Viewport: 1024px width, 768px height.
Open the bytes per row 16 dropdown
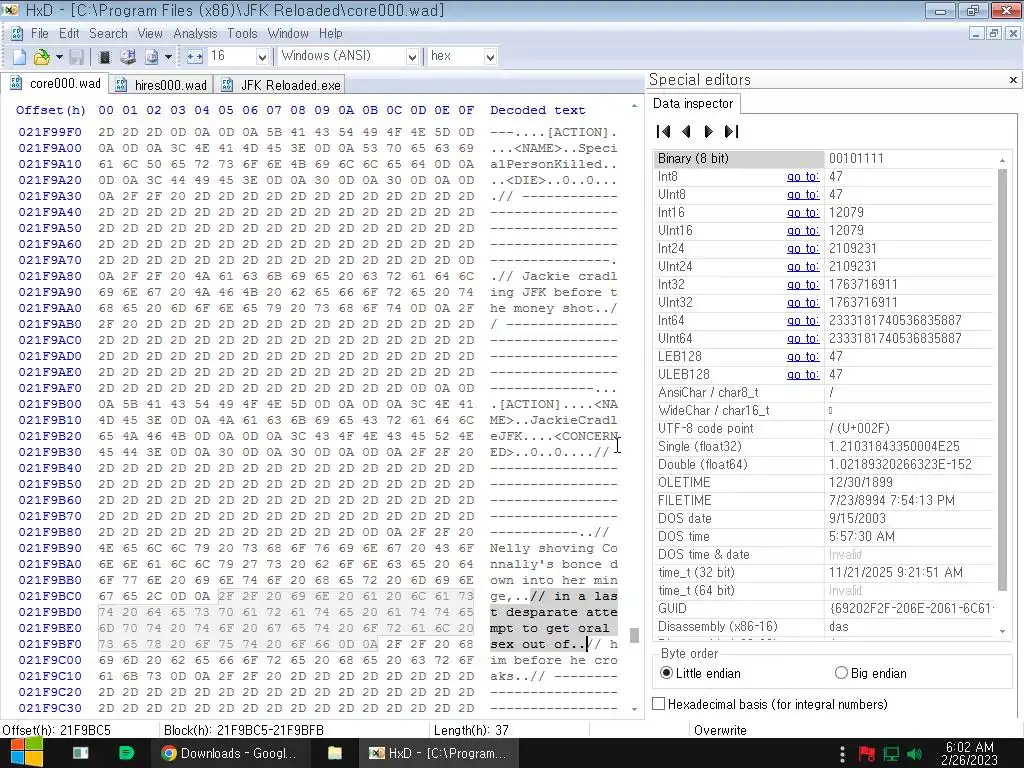click(x=262, y=57)
